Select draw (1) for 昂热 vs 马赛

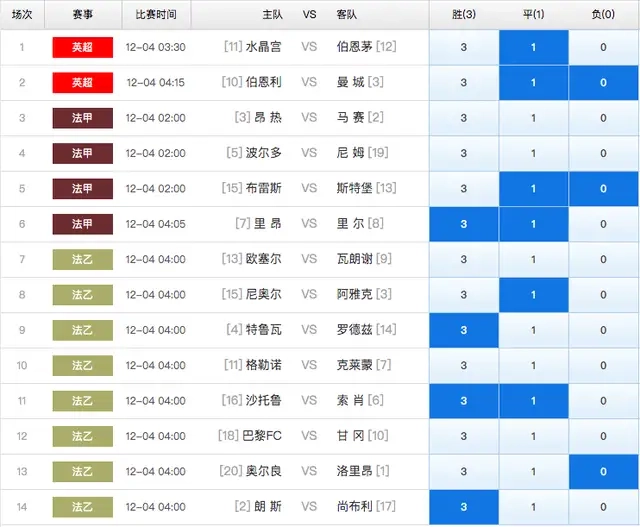tap(533, 118)
